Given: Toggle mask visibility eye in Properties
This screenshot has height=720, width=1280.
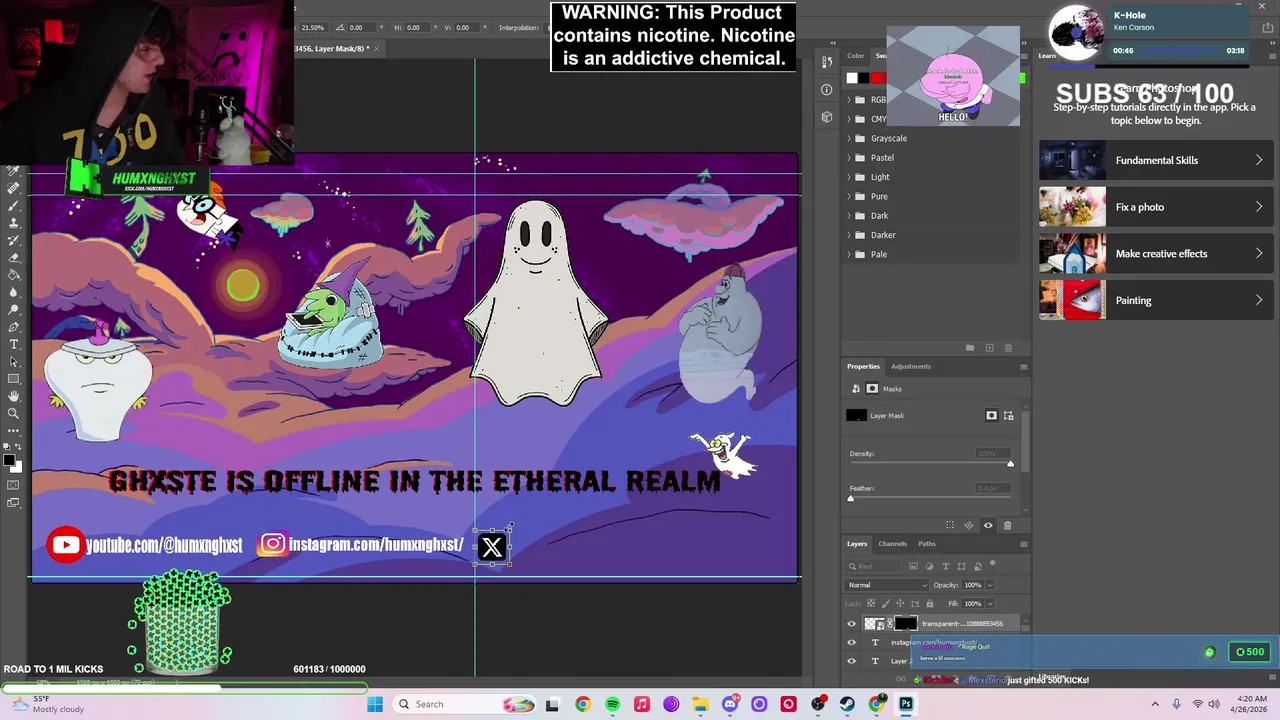Looking at the screenshot, I should click(988, 525).
